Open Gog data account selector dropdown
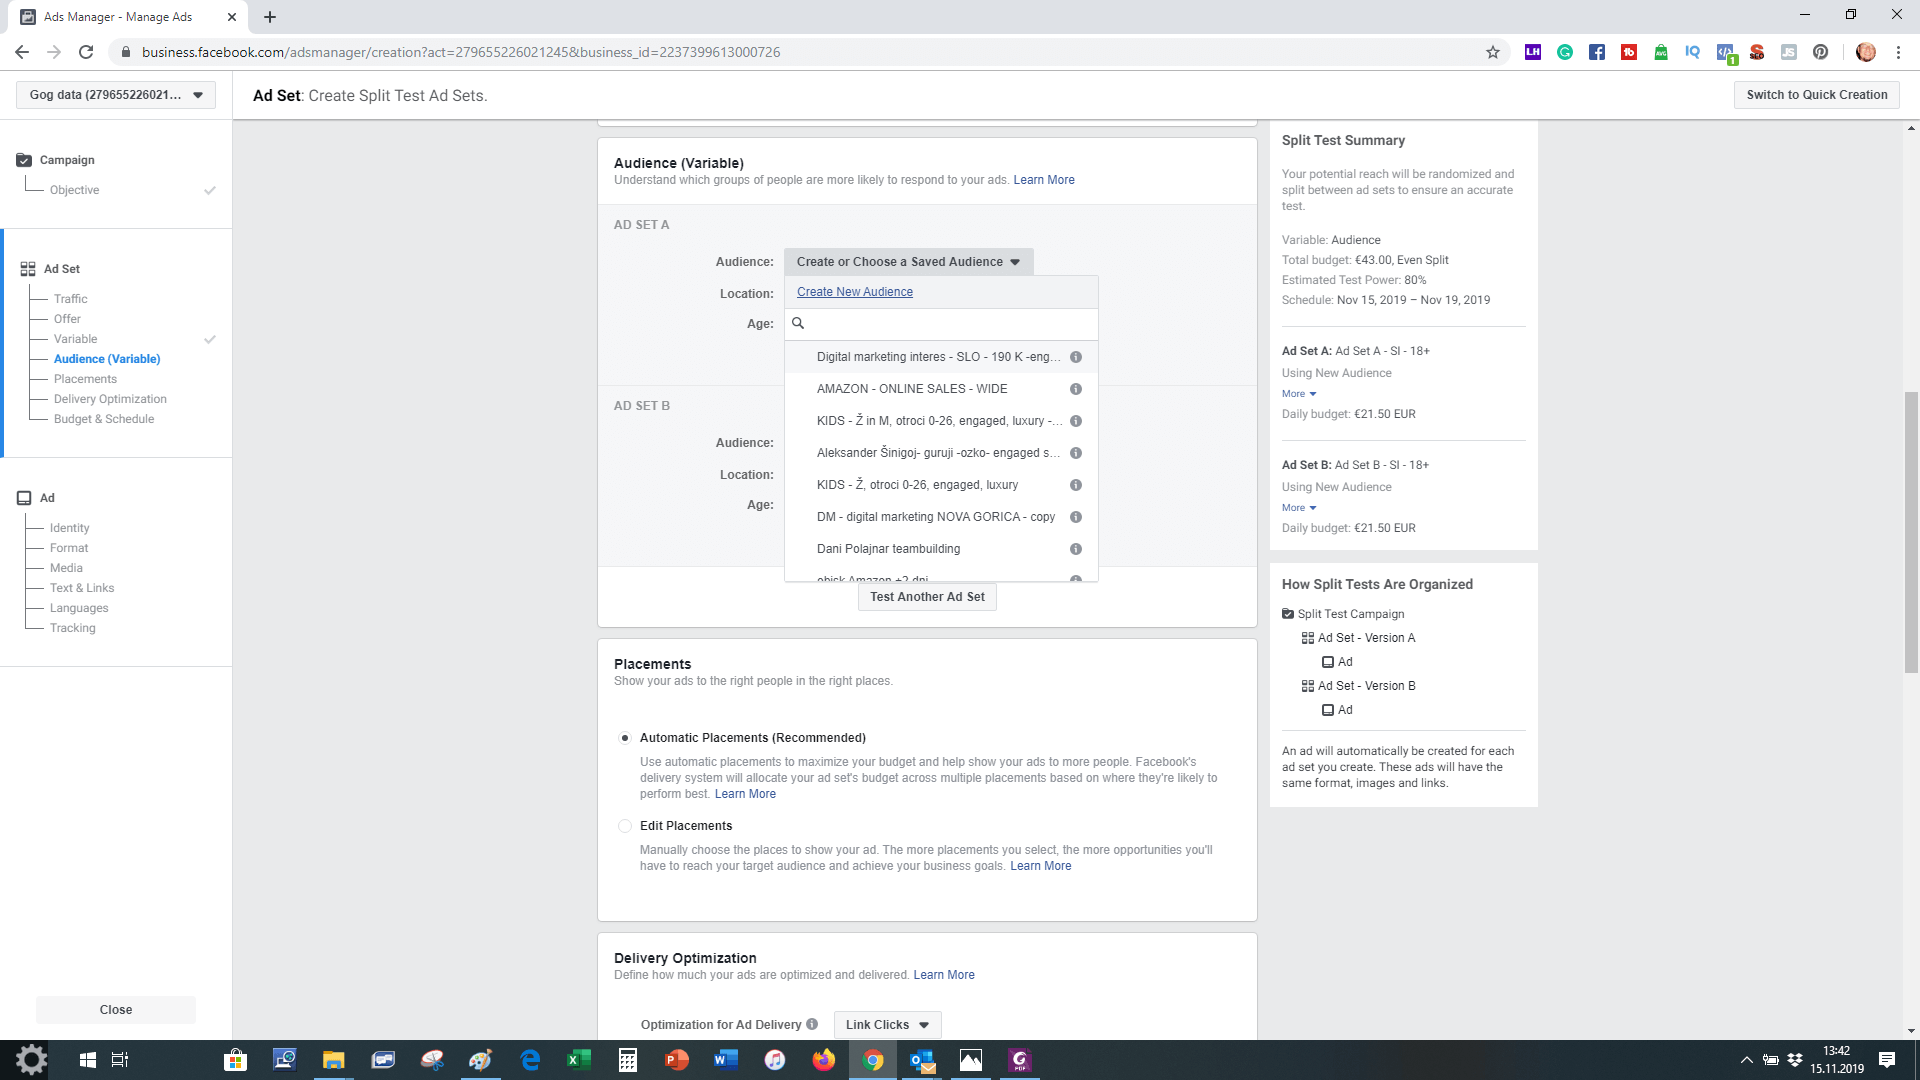The height and width of the screenshot is (1080, 1920). pos(116,95)
